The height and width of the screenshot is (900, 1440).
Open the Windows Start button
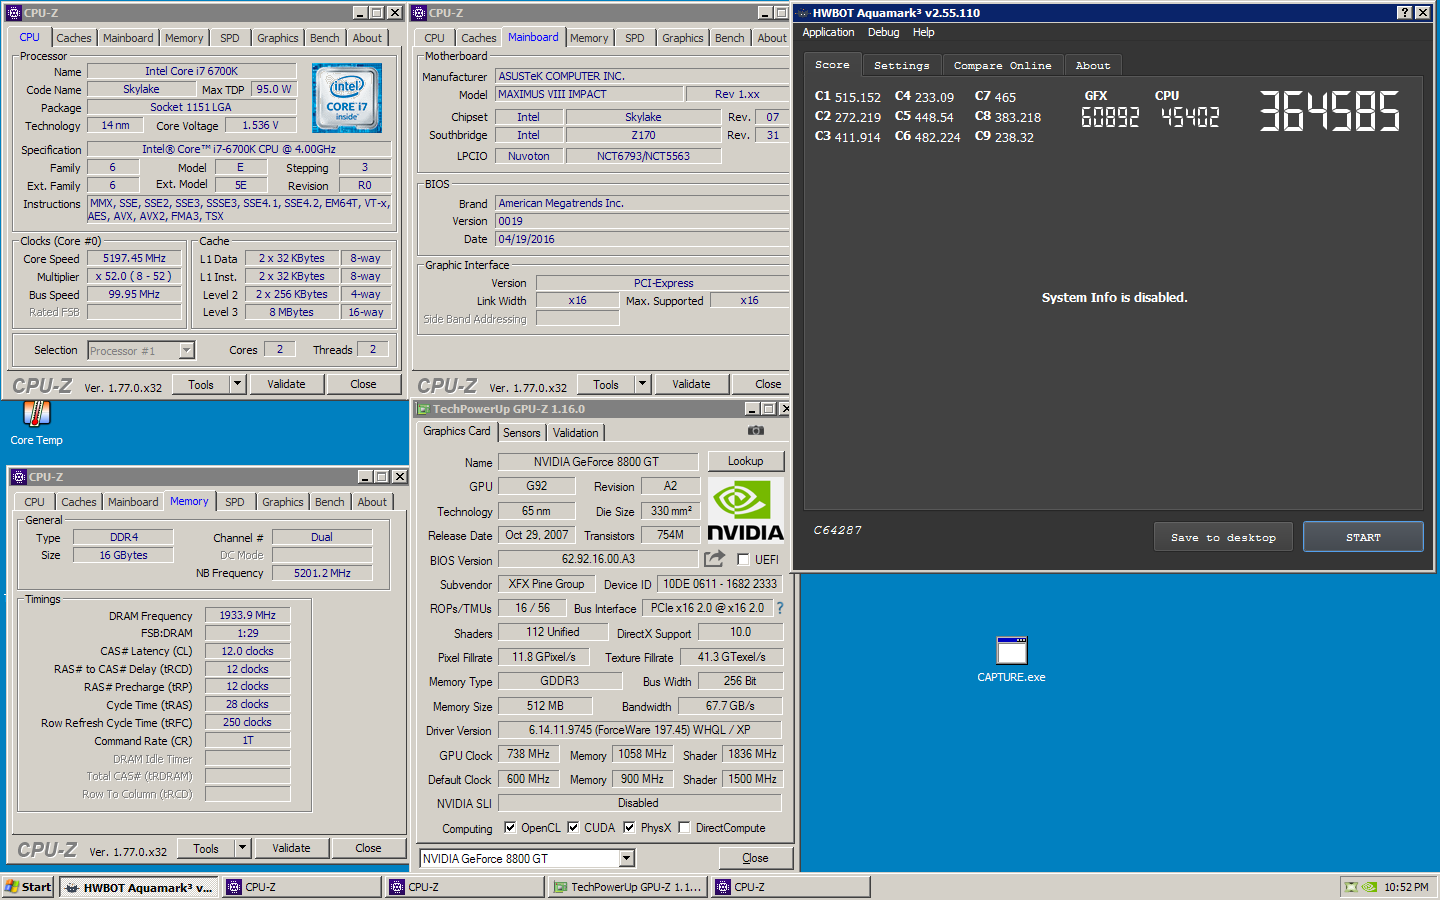point(28,887)
